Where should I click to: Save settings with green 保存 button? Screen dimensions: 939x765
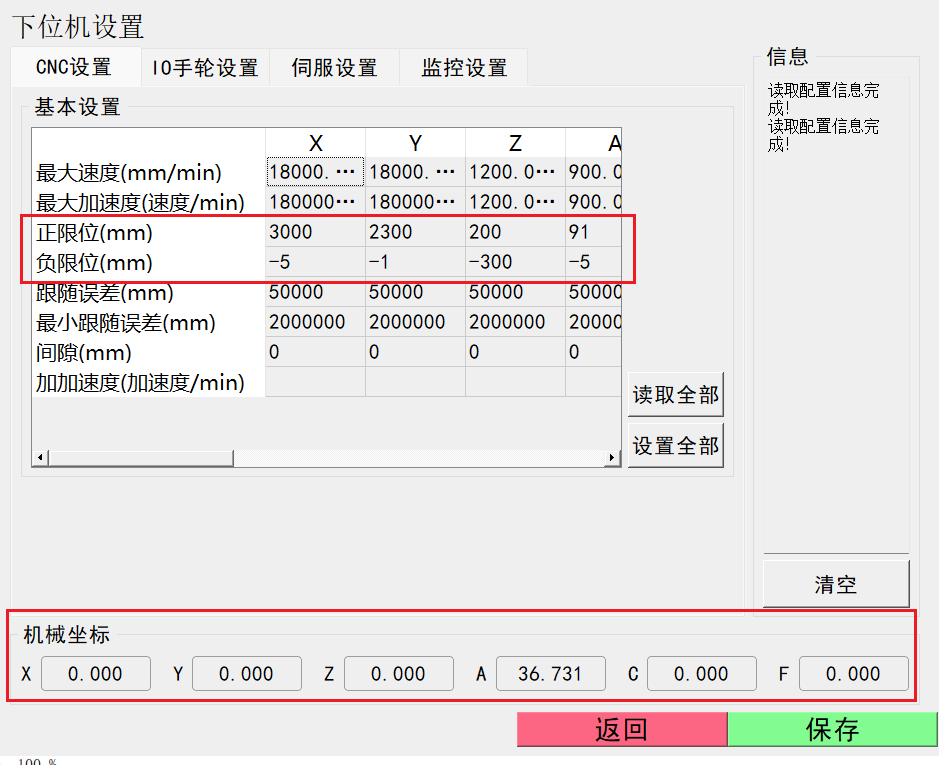[832, 730]
